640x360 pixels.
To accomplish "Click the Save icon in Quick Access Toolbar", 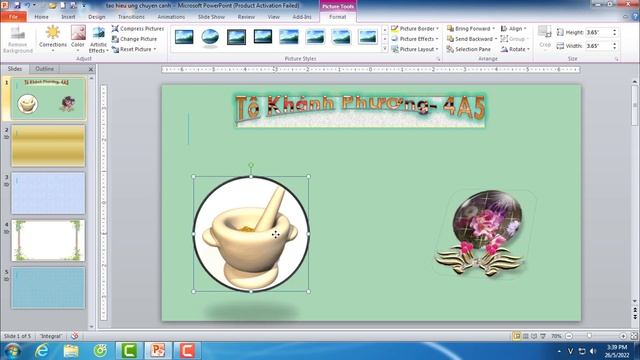I will (17, 5).
